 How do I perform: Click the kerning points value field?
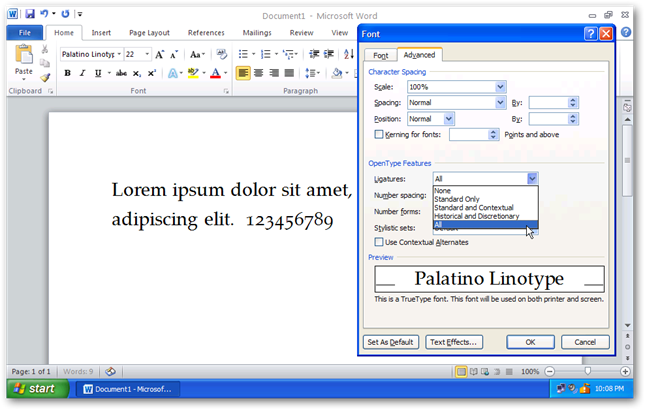(x=469, y=134)
